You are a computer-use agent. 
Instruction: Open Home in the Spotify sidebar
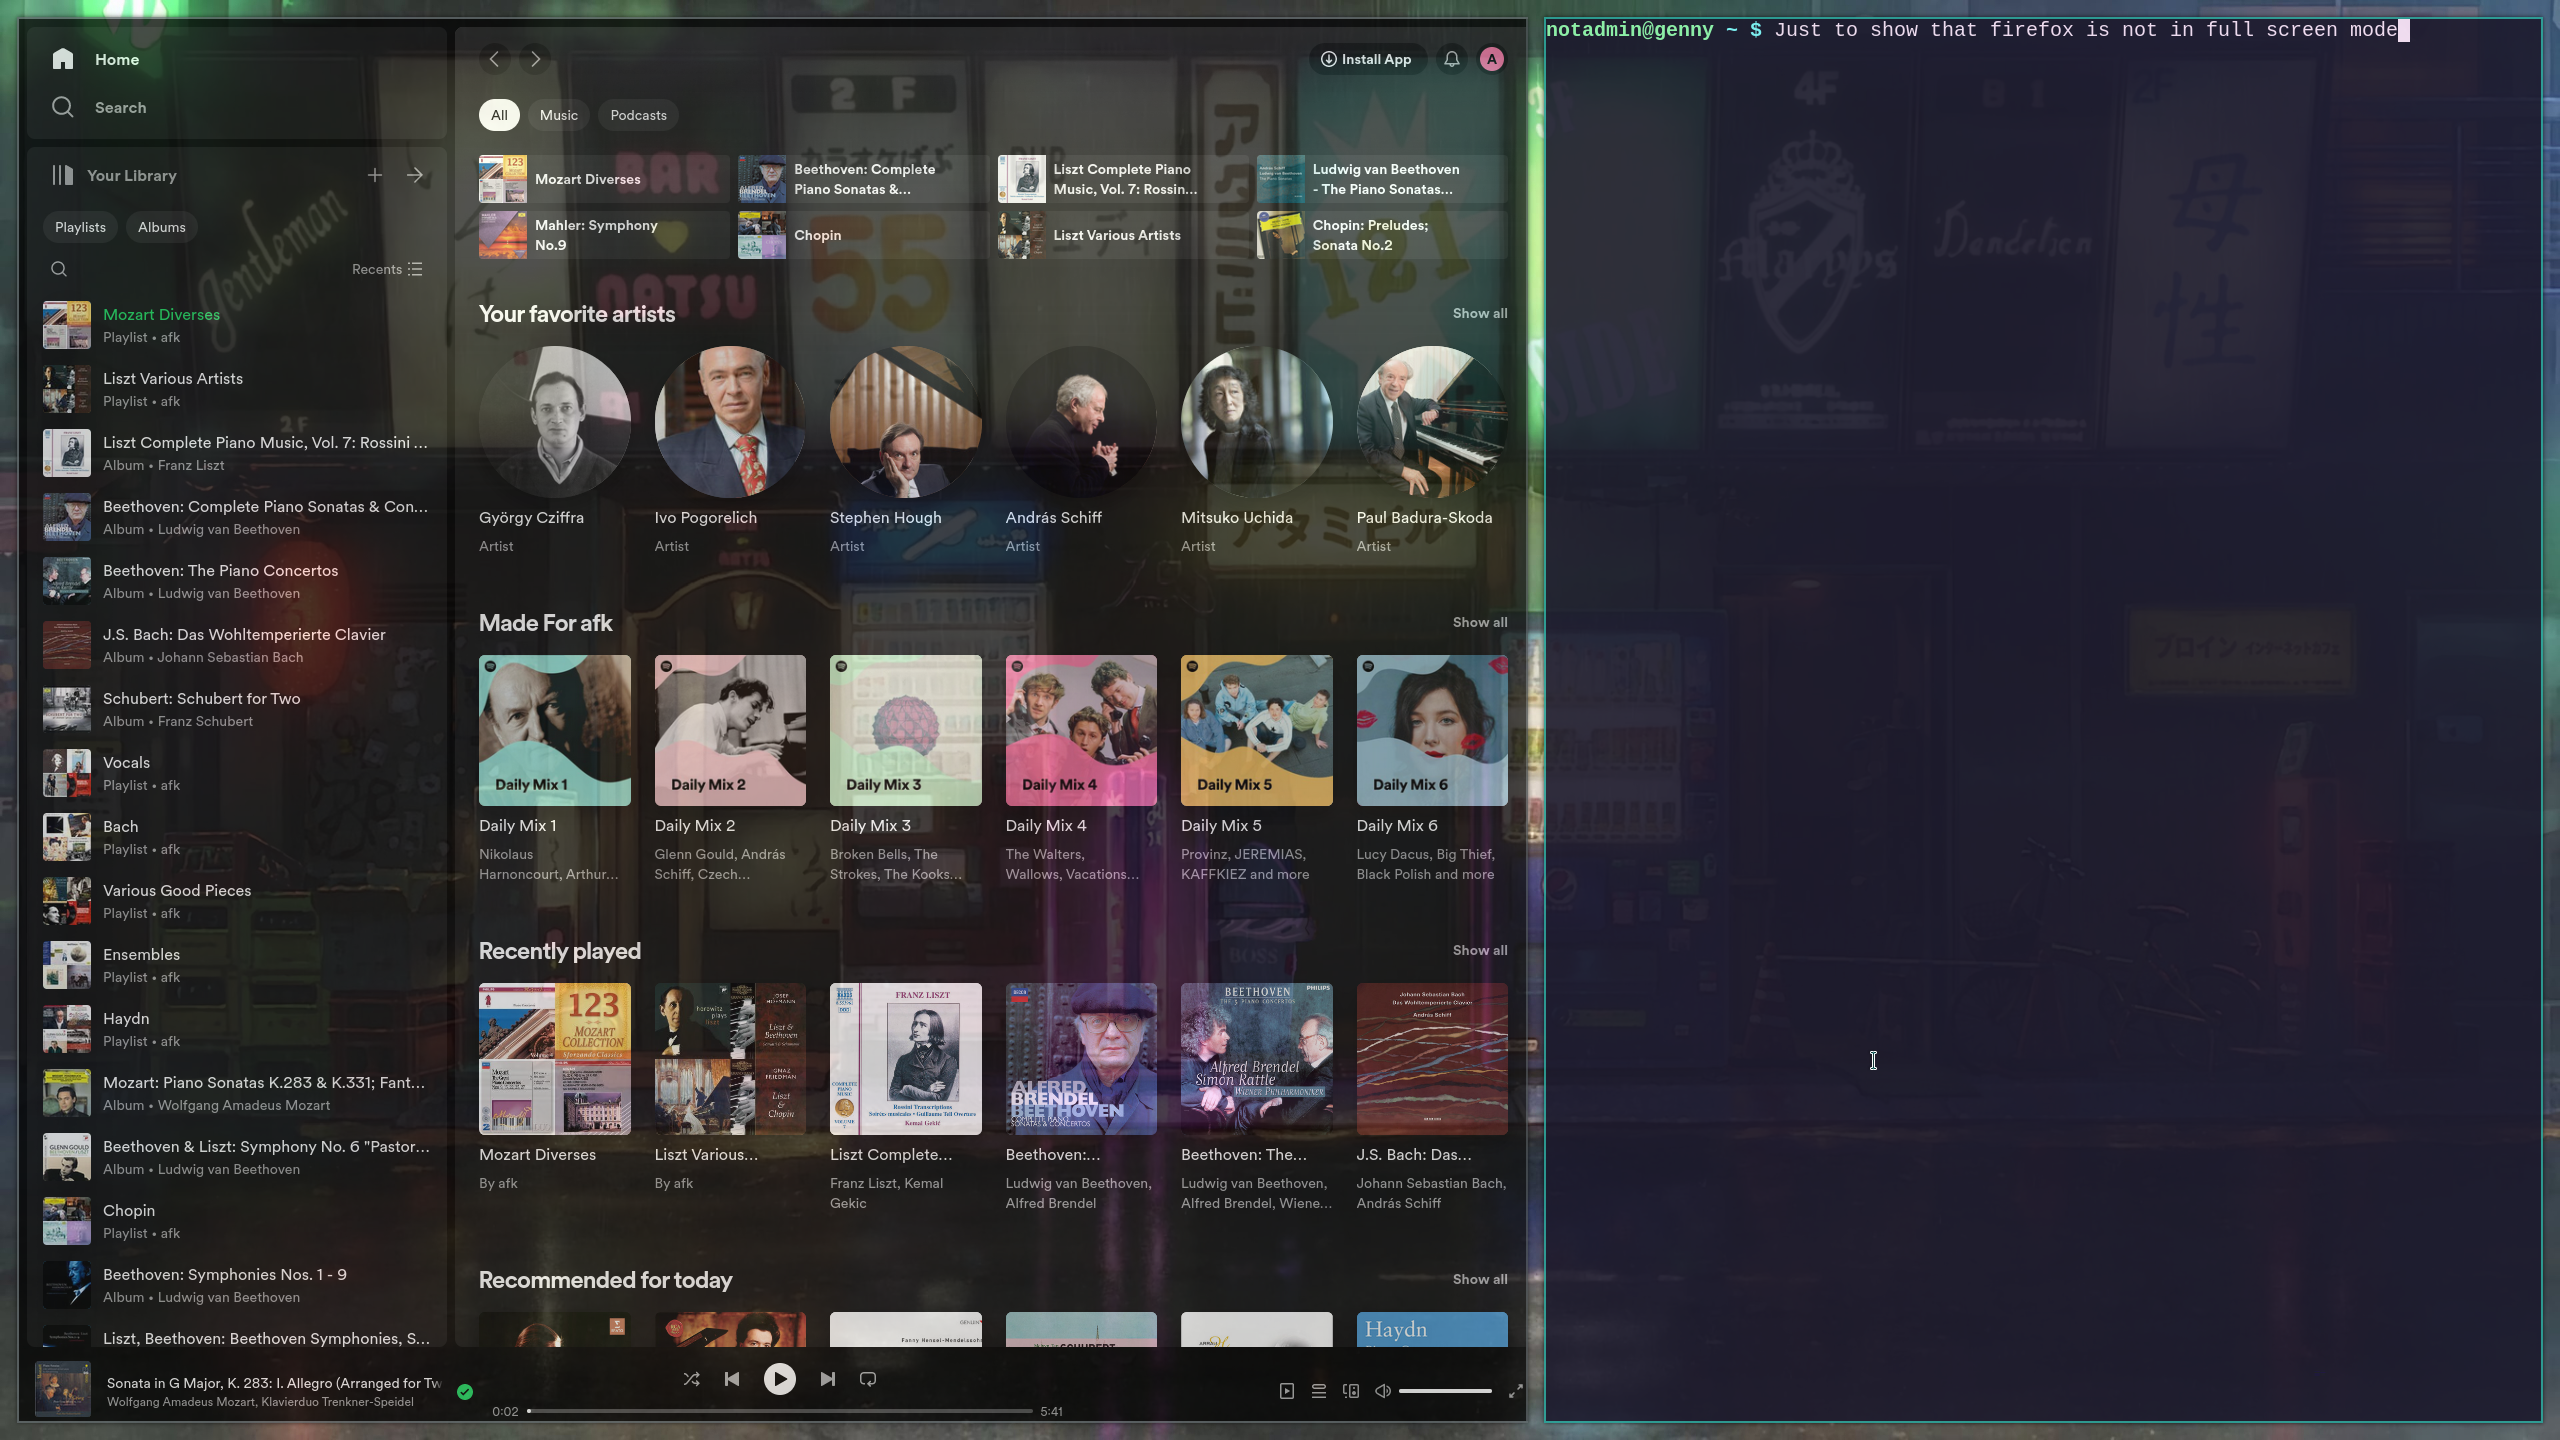tap(96, 59)
